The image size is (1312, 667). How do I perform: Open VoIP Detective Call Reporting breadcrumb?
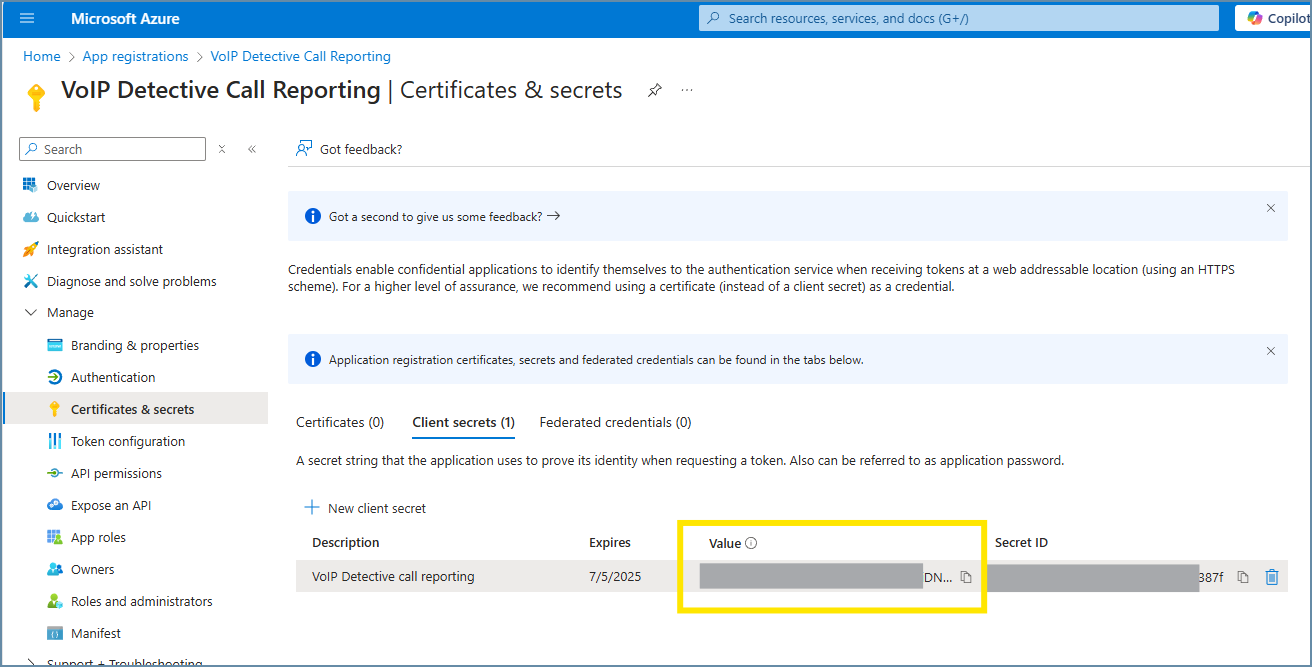[301, 56]
